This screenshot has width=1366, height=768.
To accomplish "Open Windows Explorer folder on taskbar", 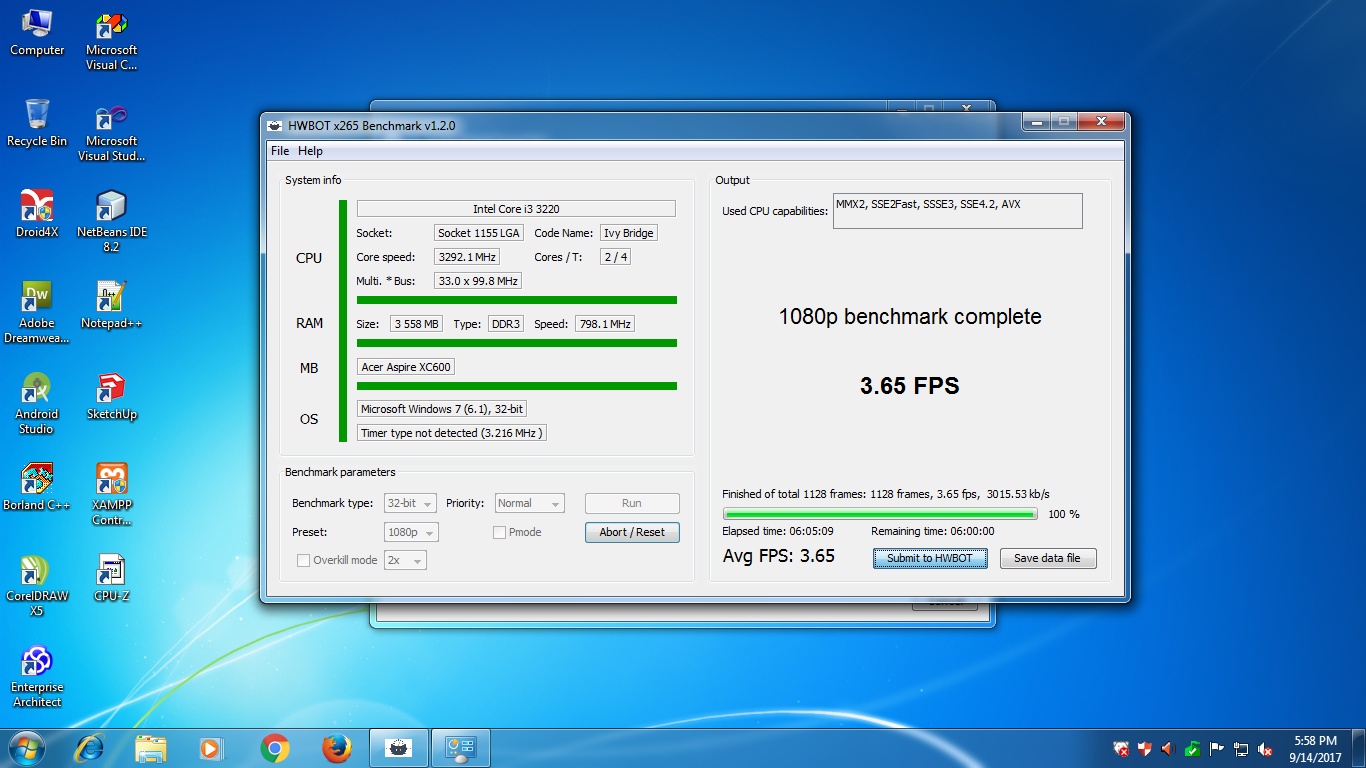I will [x=151, y=748].
